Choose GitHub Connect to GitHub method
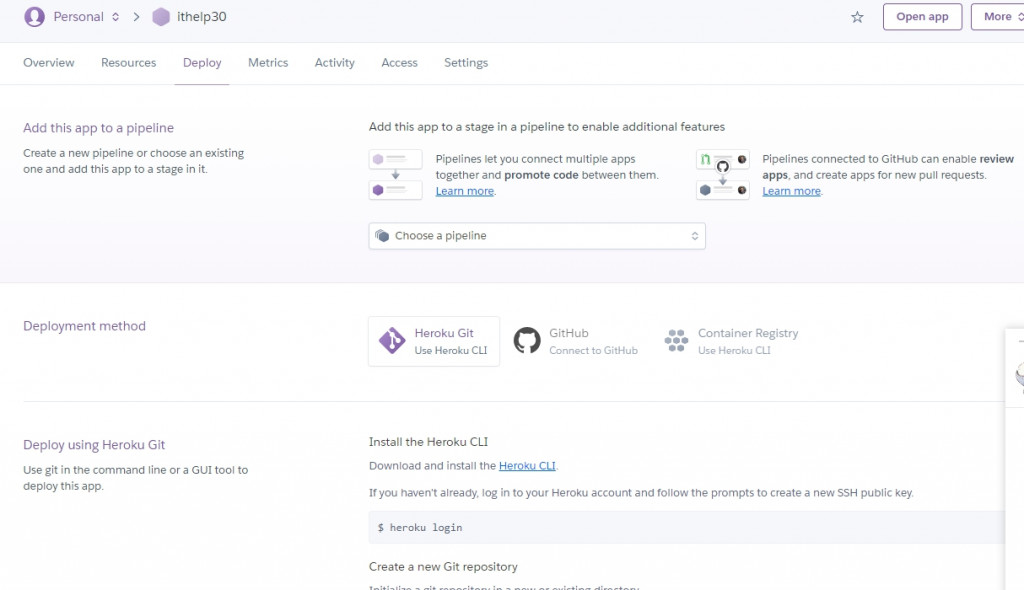The width and height of the screenshot is (1024, 590). (575, 341)
